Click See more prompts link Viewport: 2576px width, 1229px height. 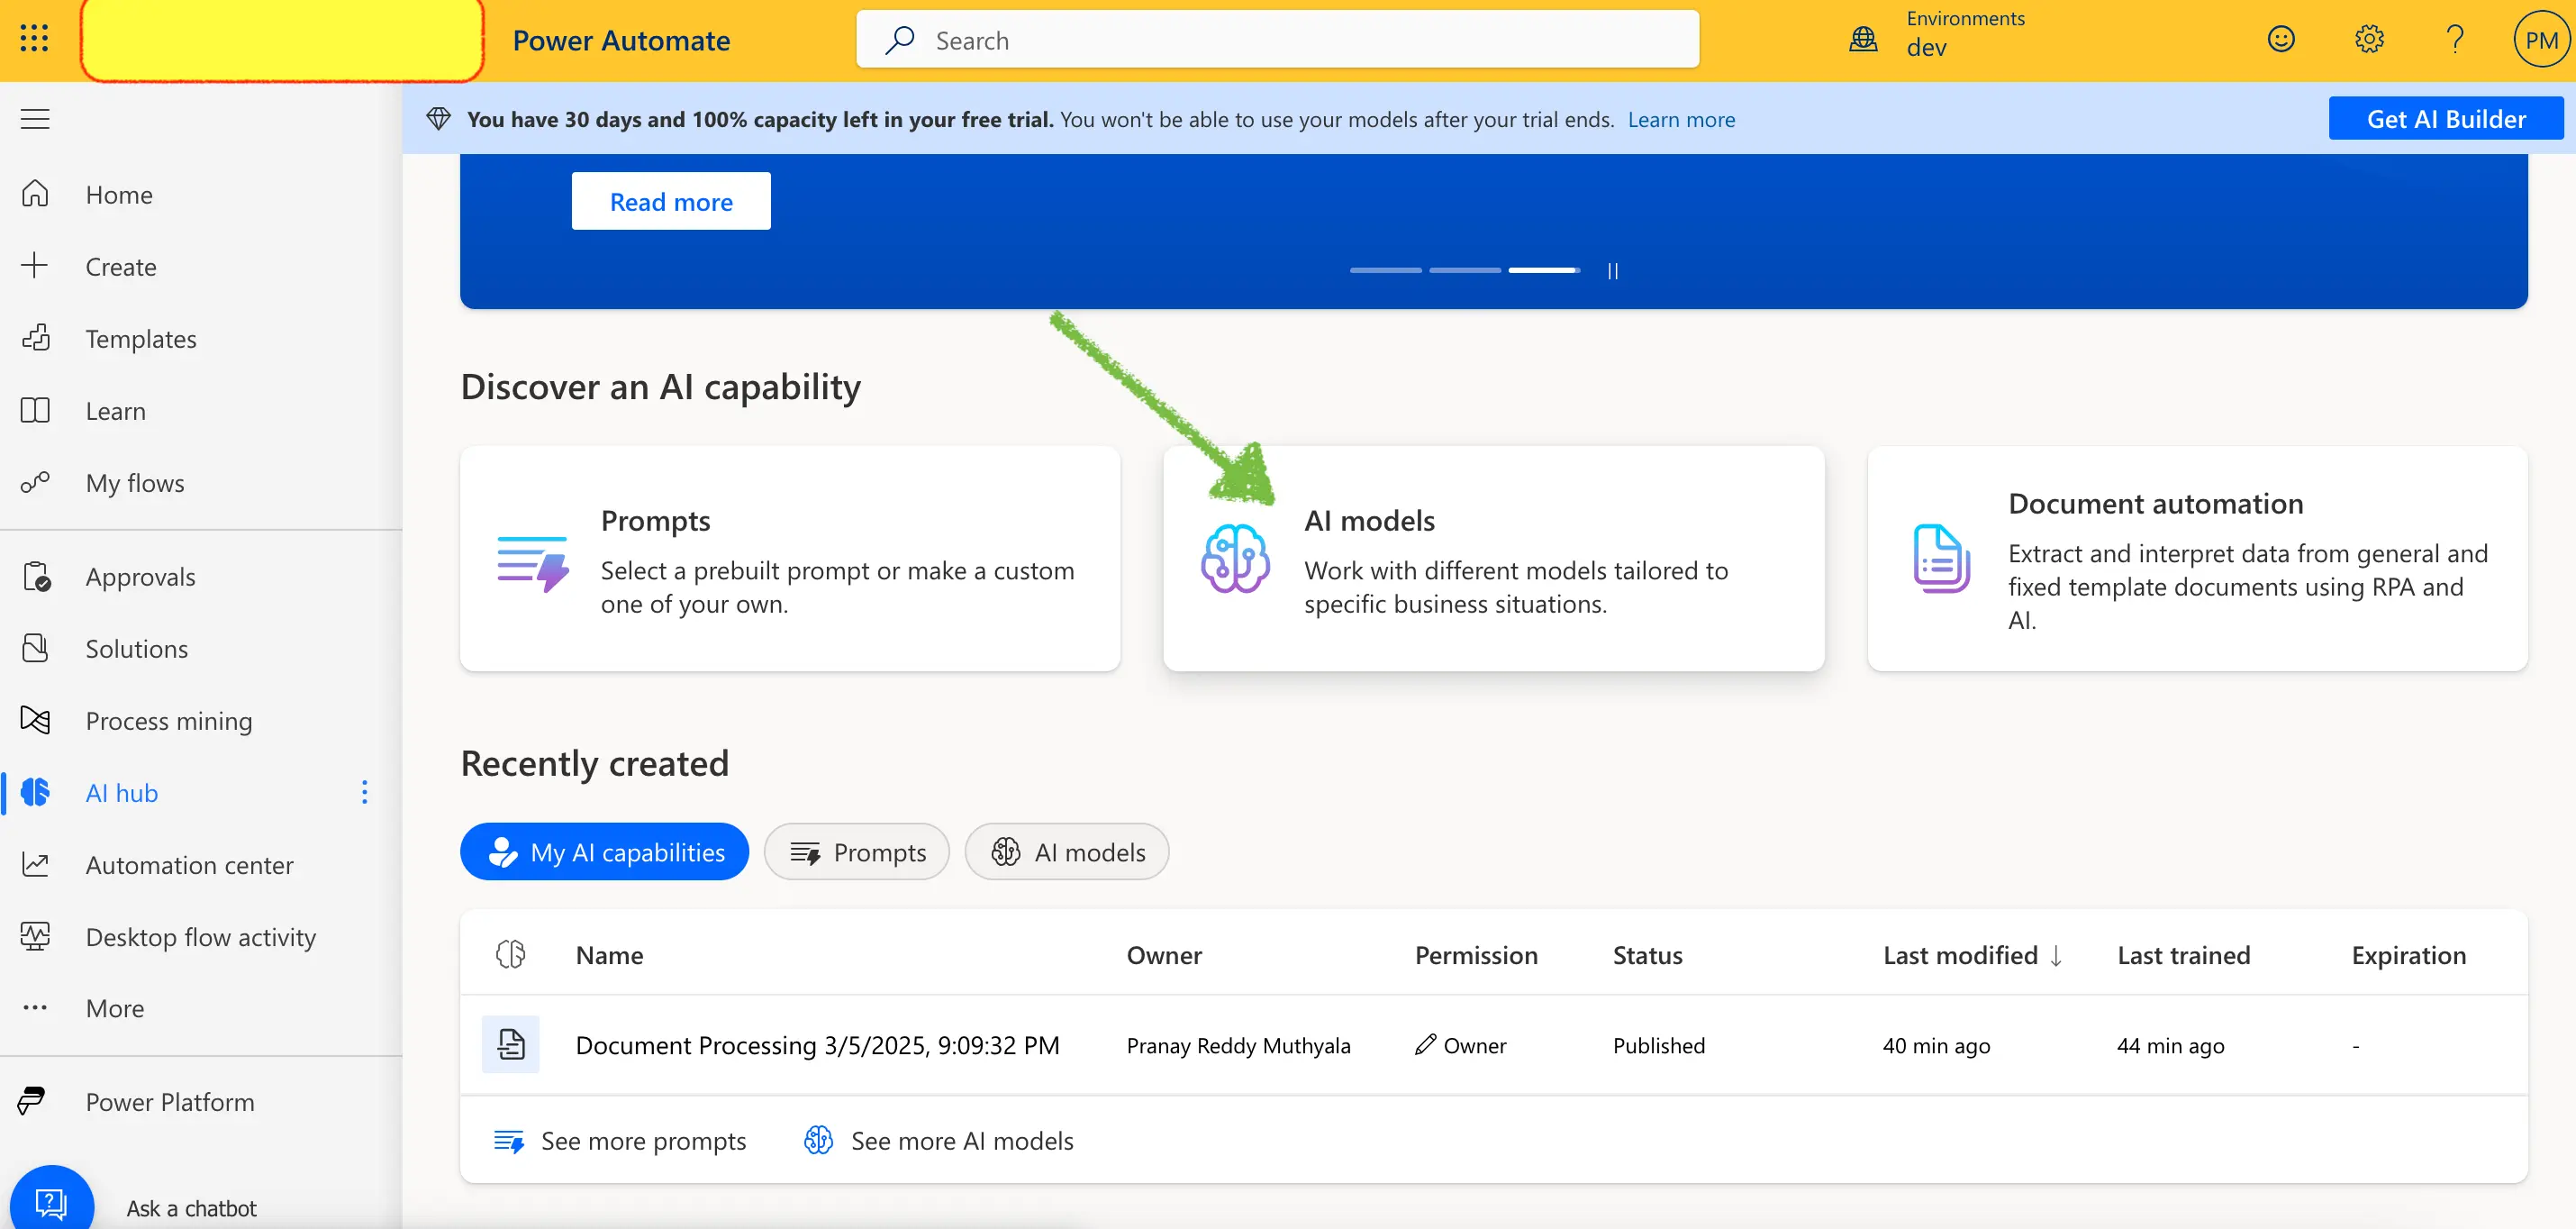tap(620, 1140)
